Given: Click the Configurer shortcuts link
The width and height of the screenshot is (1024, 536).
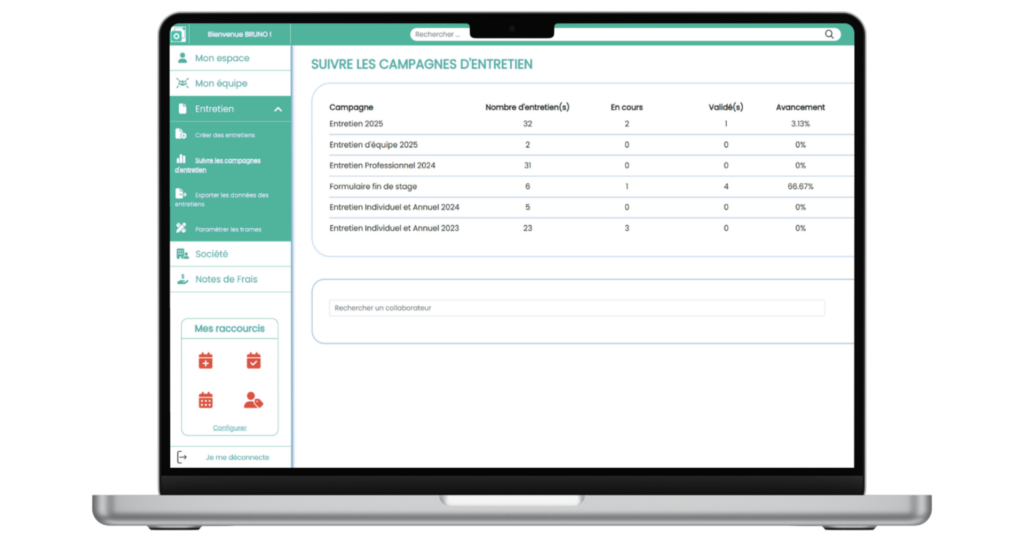Looking at the screenshot, I should pyautogui.click(x=230, y=428).
